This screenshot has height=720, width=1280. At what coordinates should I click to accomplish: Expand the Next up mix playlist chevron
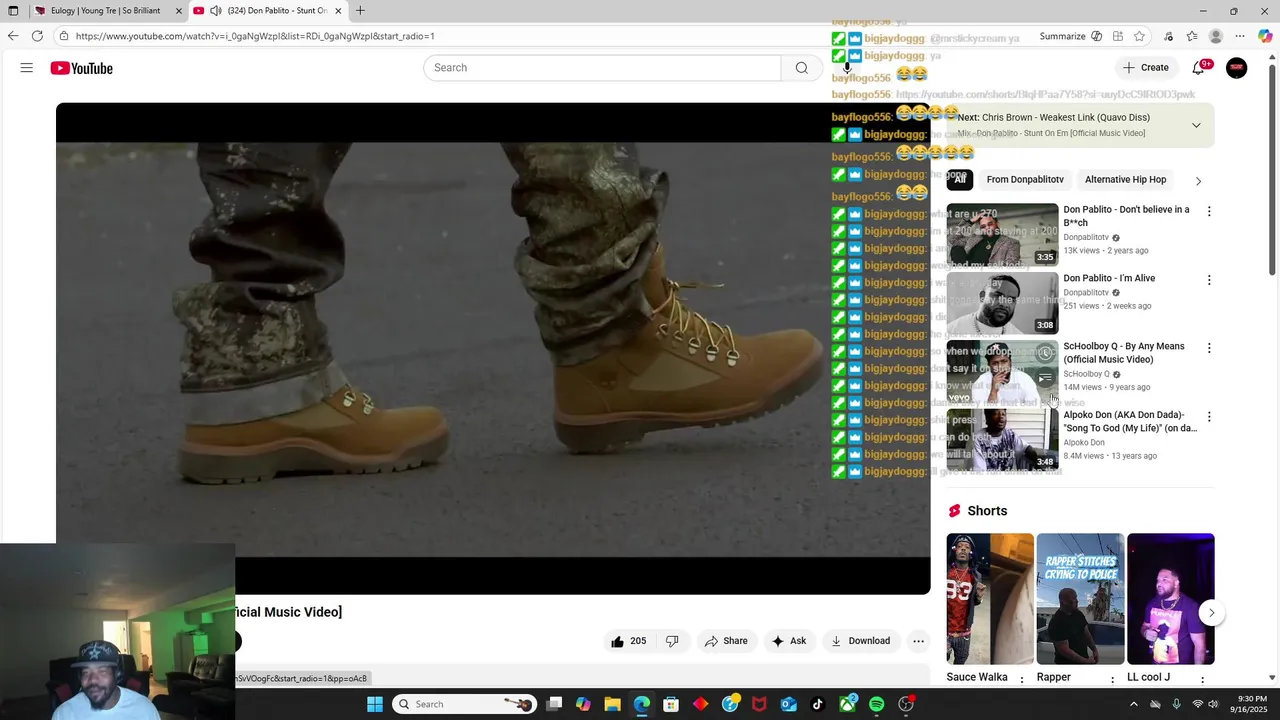[1196, 125]
